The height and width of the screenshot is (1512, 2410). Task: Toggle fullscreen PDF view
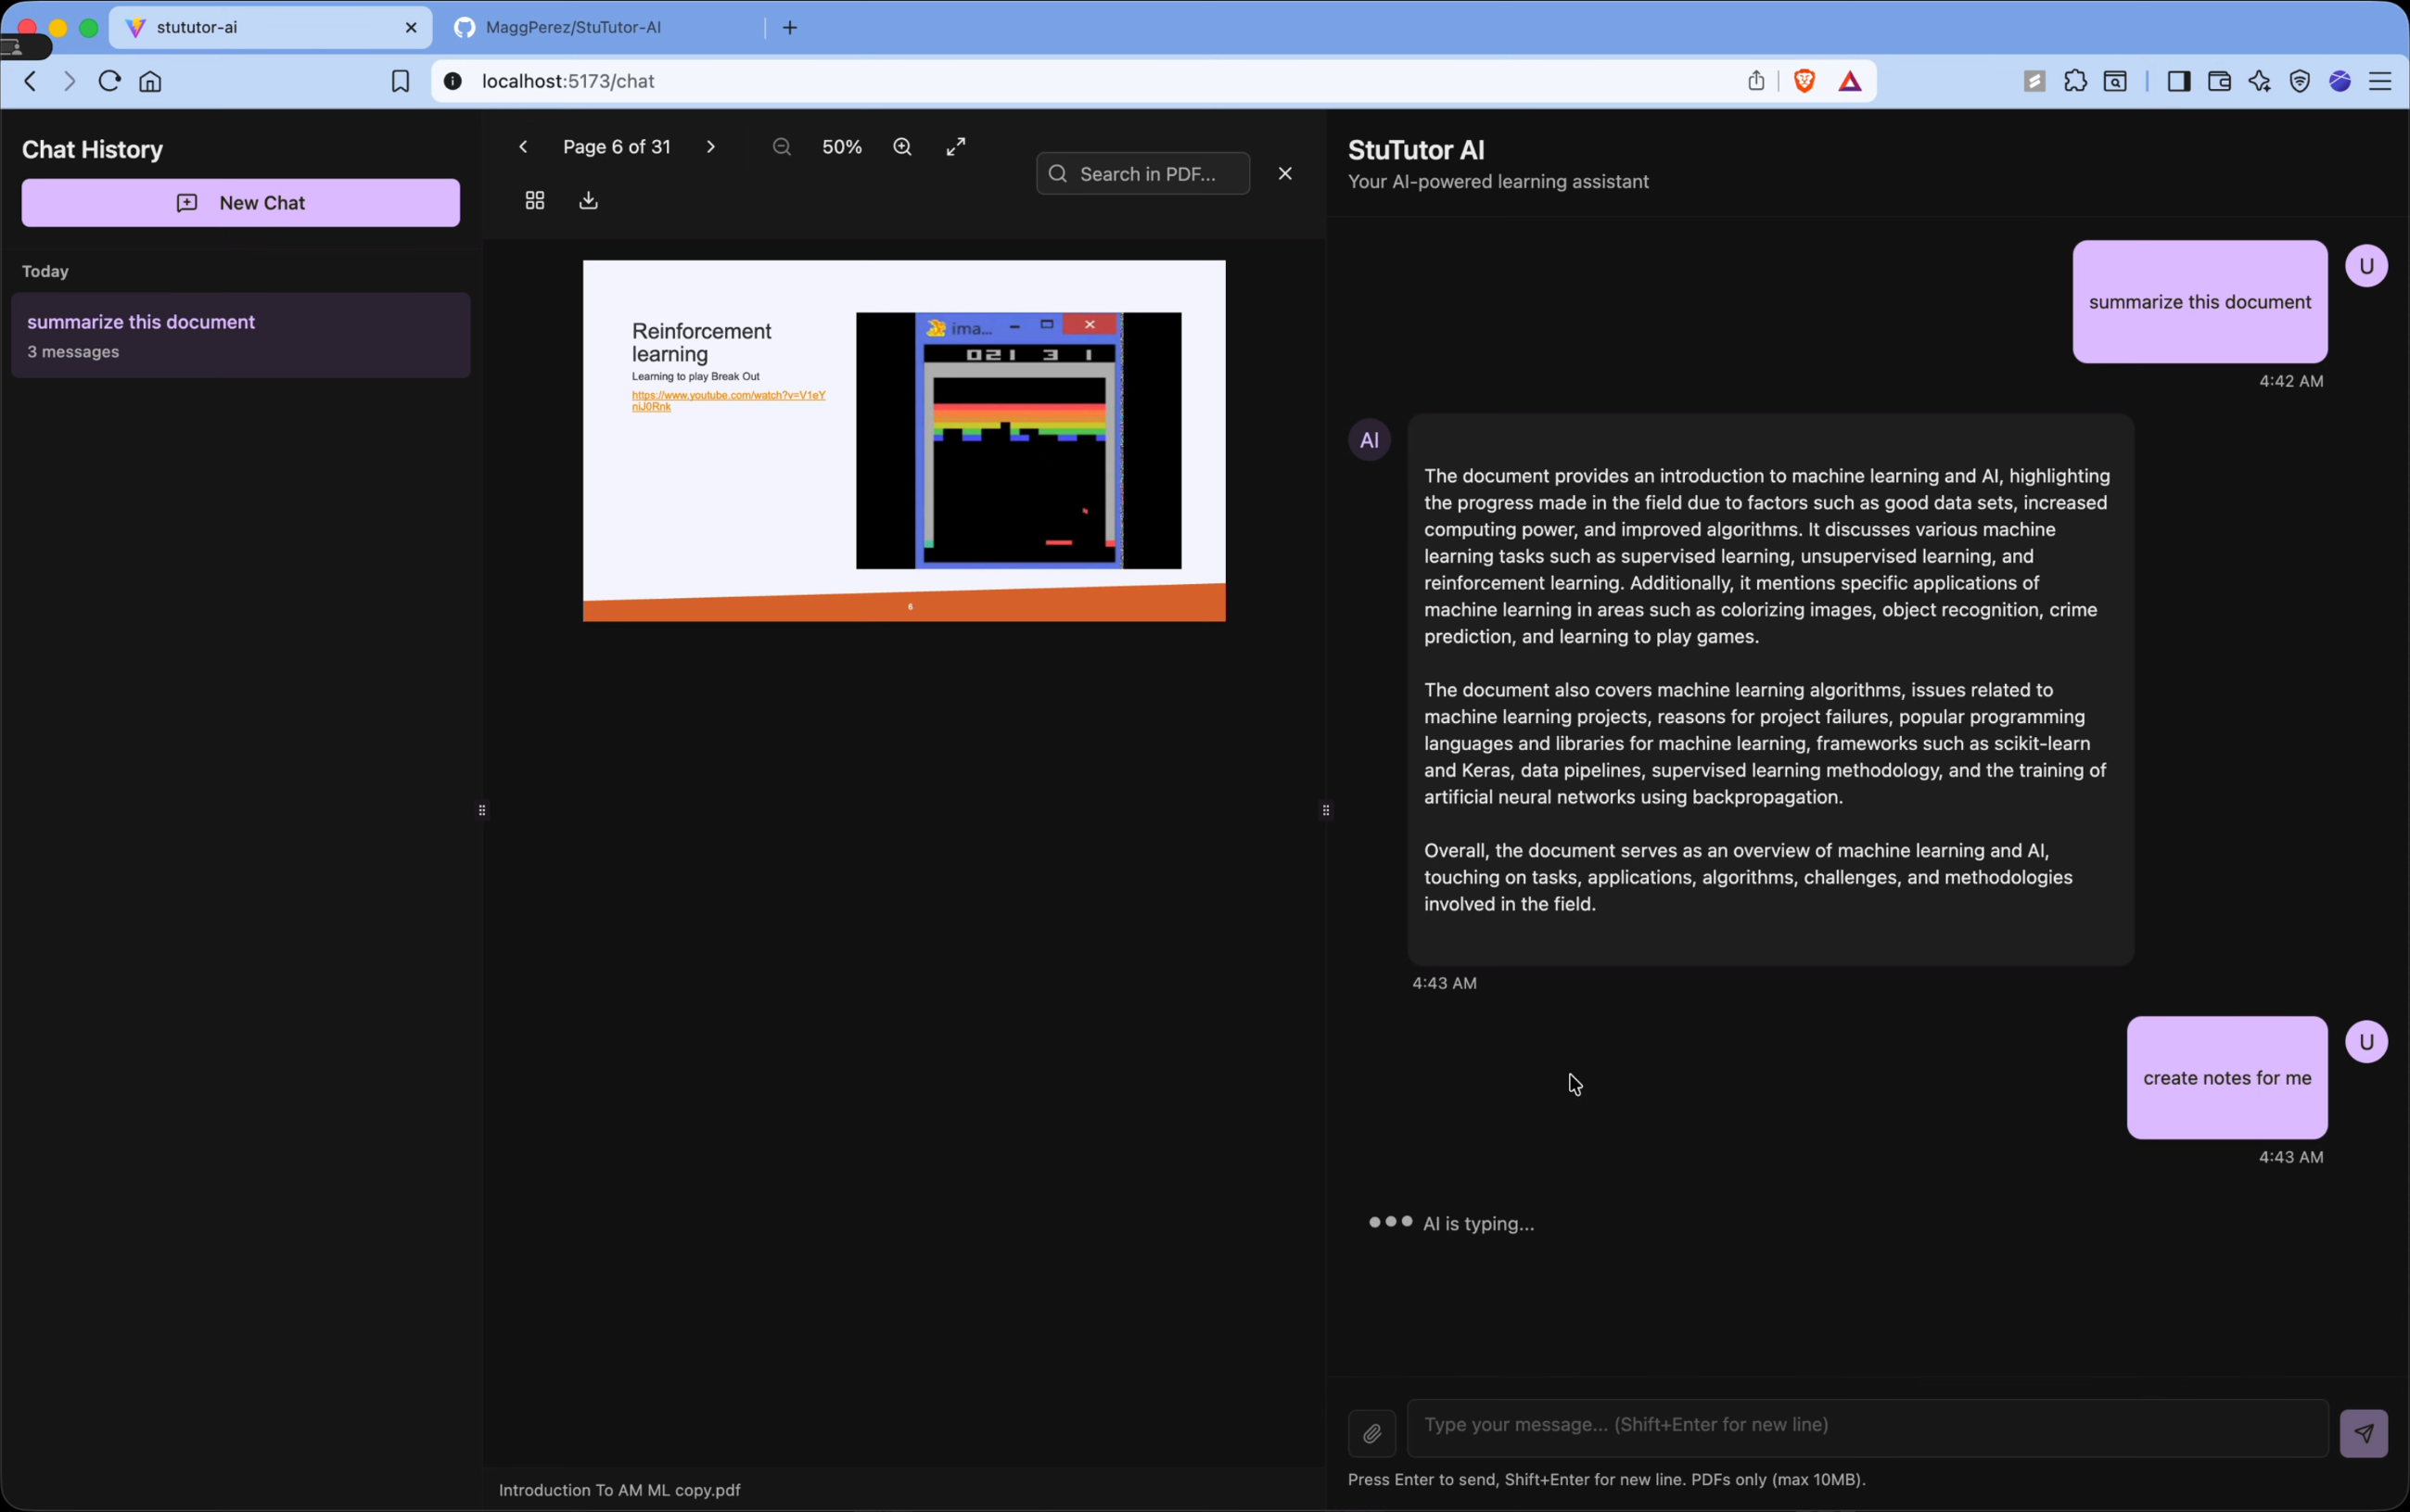click(956, 147)
